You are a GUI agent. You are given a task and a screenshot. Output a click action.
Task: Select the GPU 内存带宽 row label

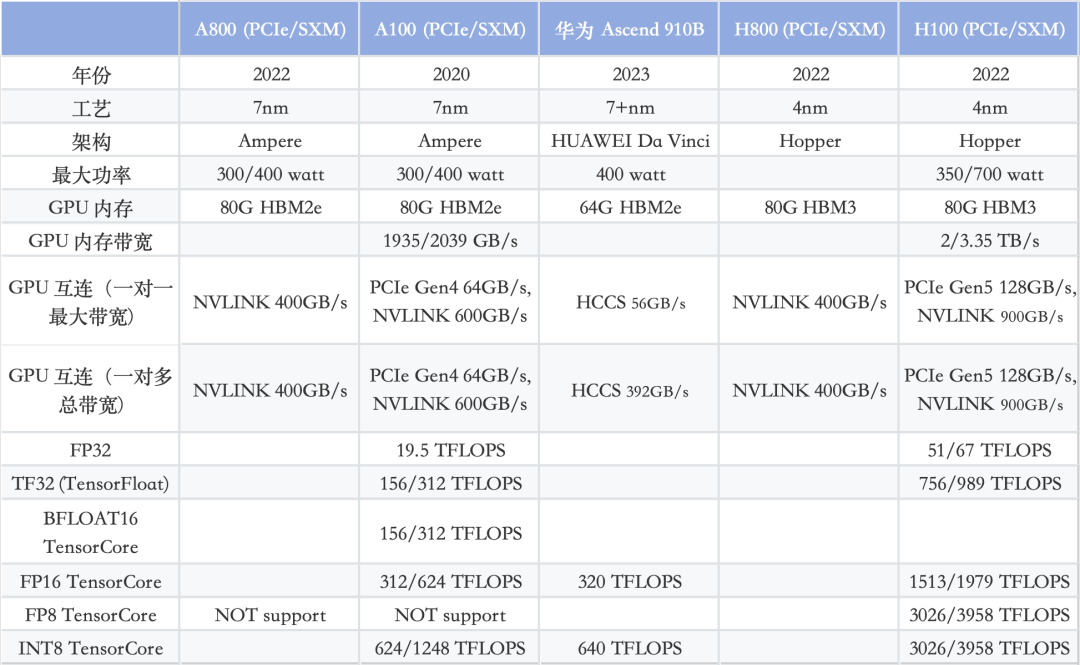(91, 241)
